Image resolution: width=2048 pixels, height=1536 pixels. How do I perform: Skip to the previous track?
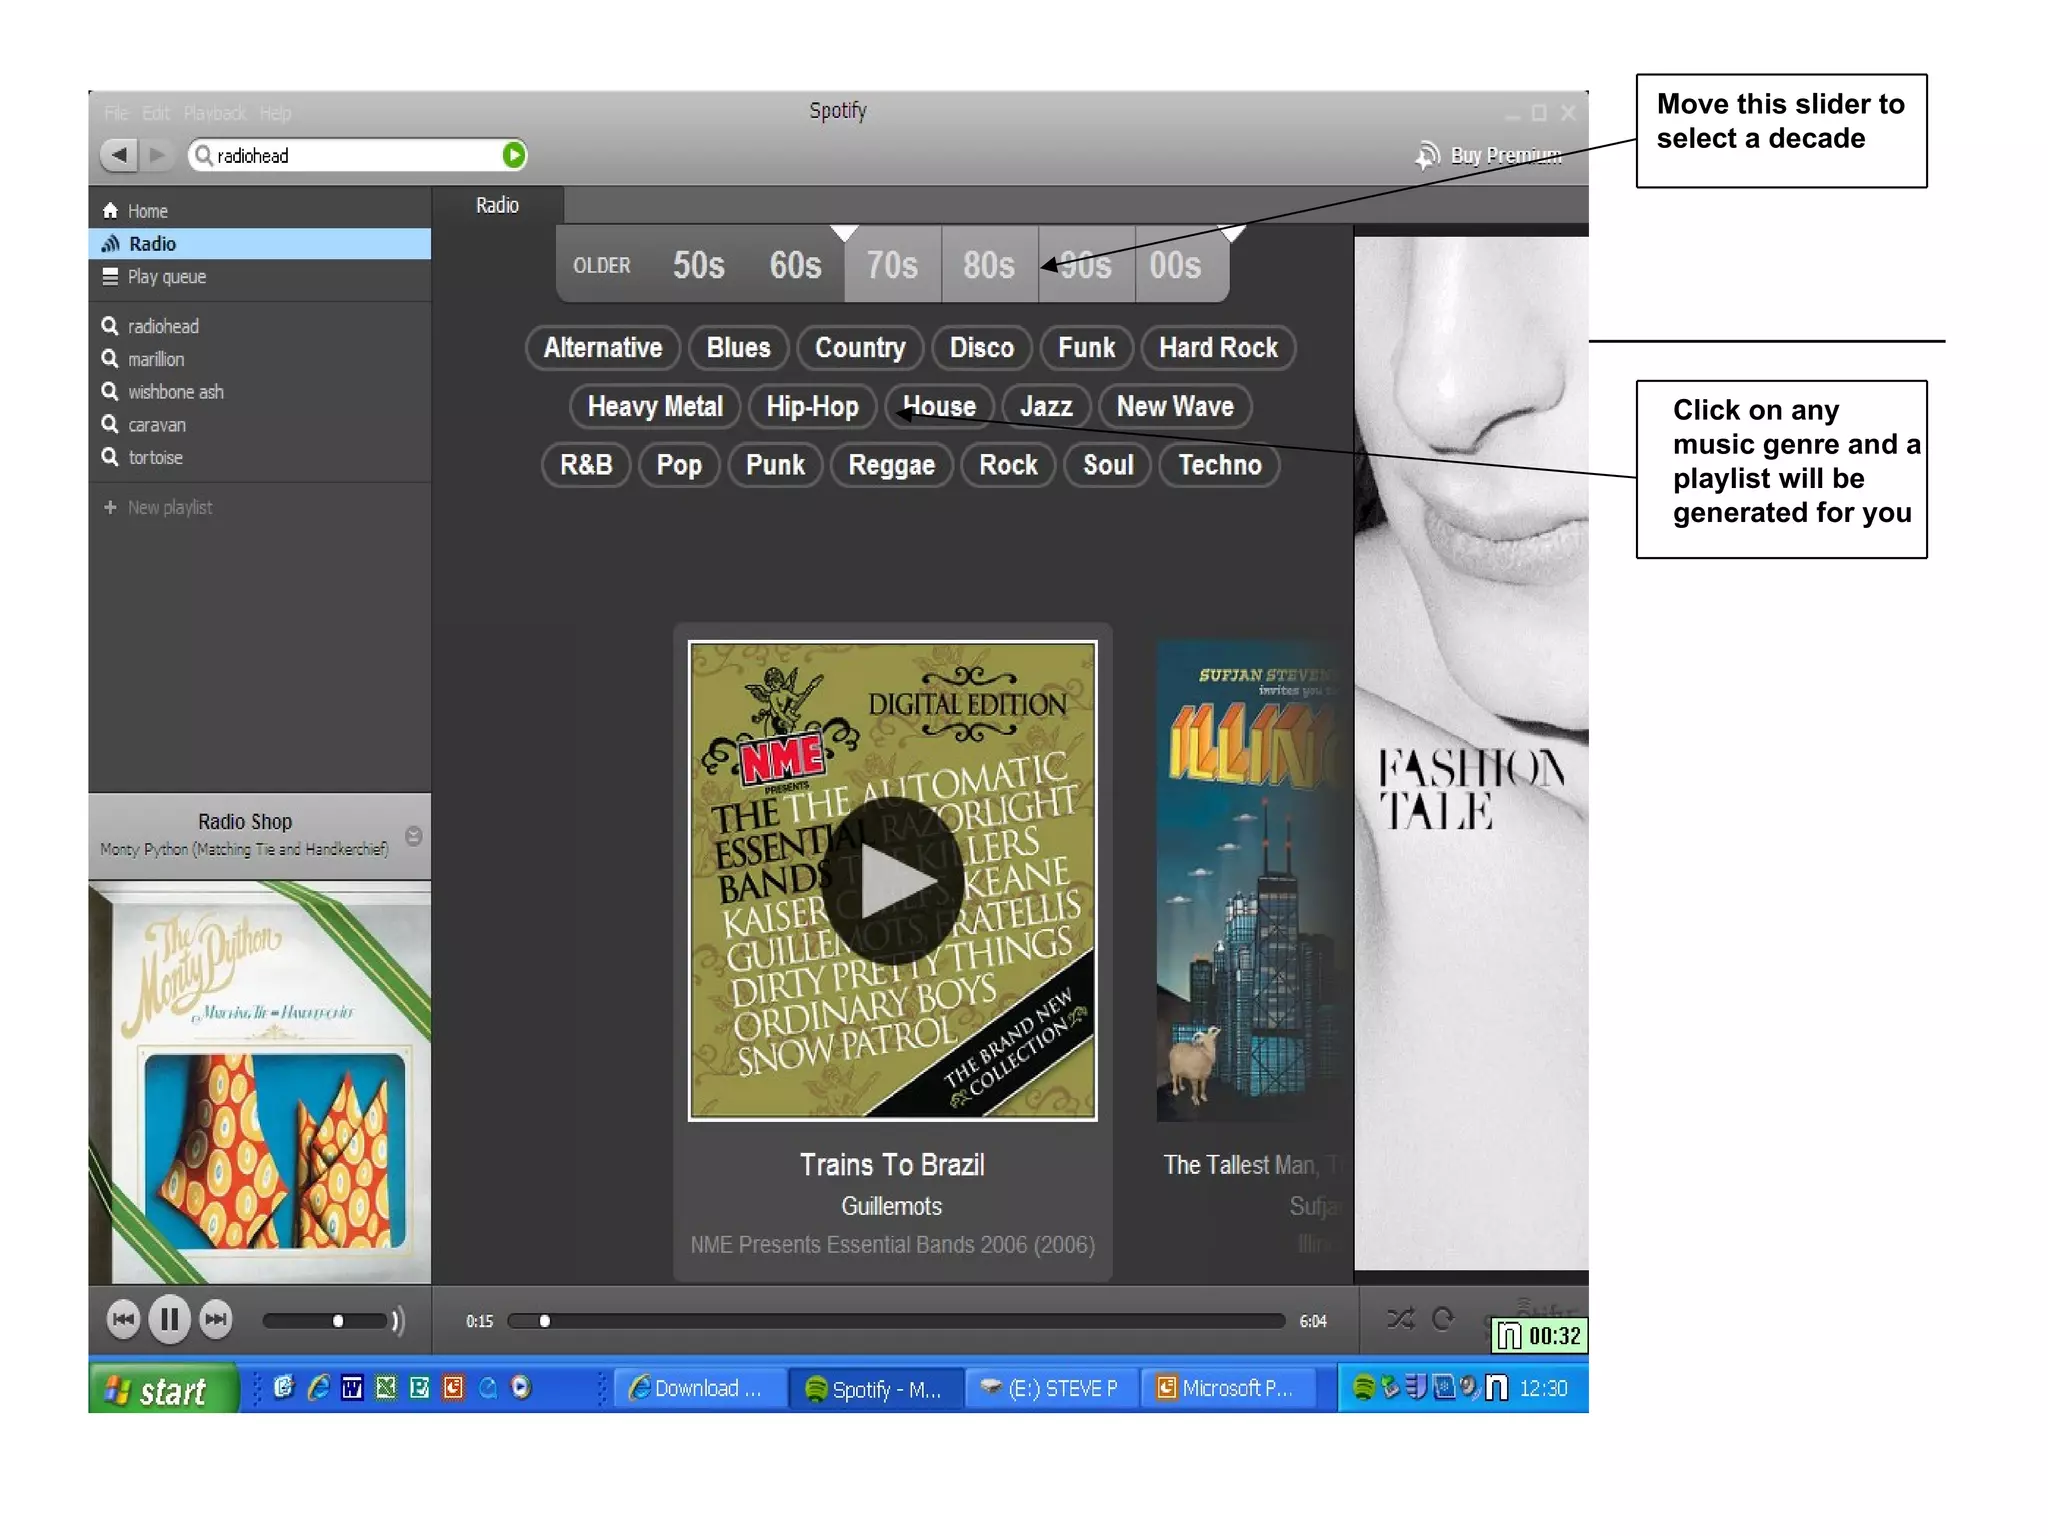point(123,1320)
